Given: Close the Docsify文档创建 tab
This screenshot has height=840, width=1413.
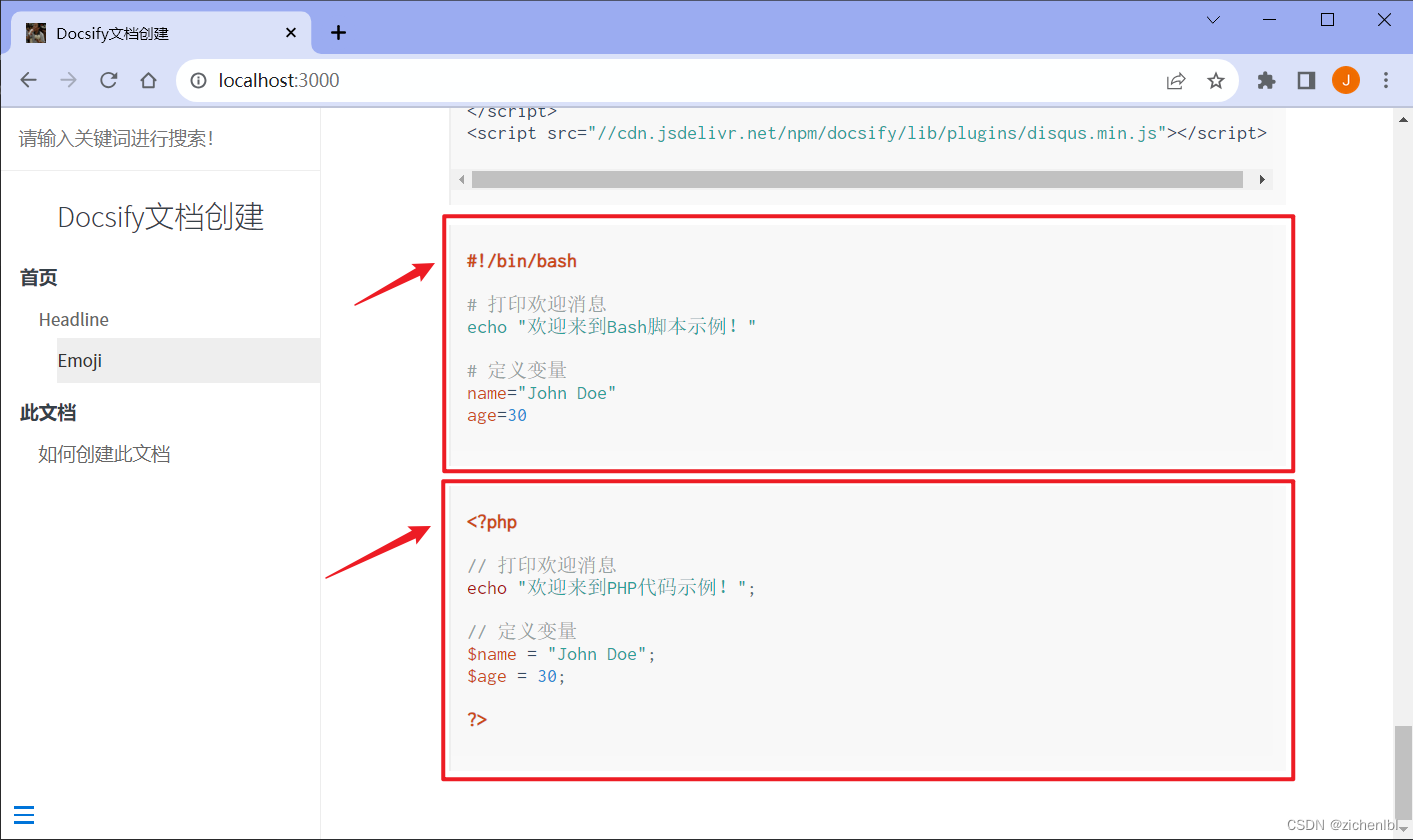Looking at the screenshot, I should click(x=291, y=33).
